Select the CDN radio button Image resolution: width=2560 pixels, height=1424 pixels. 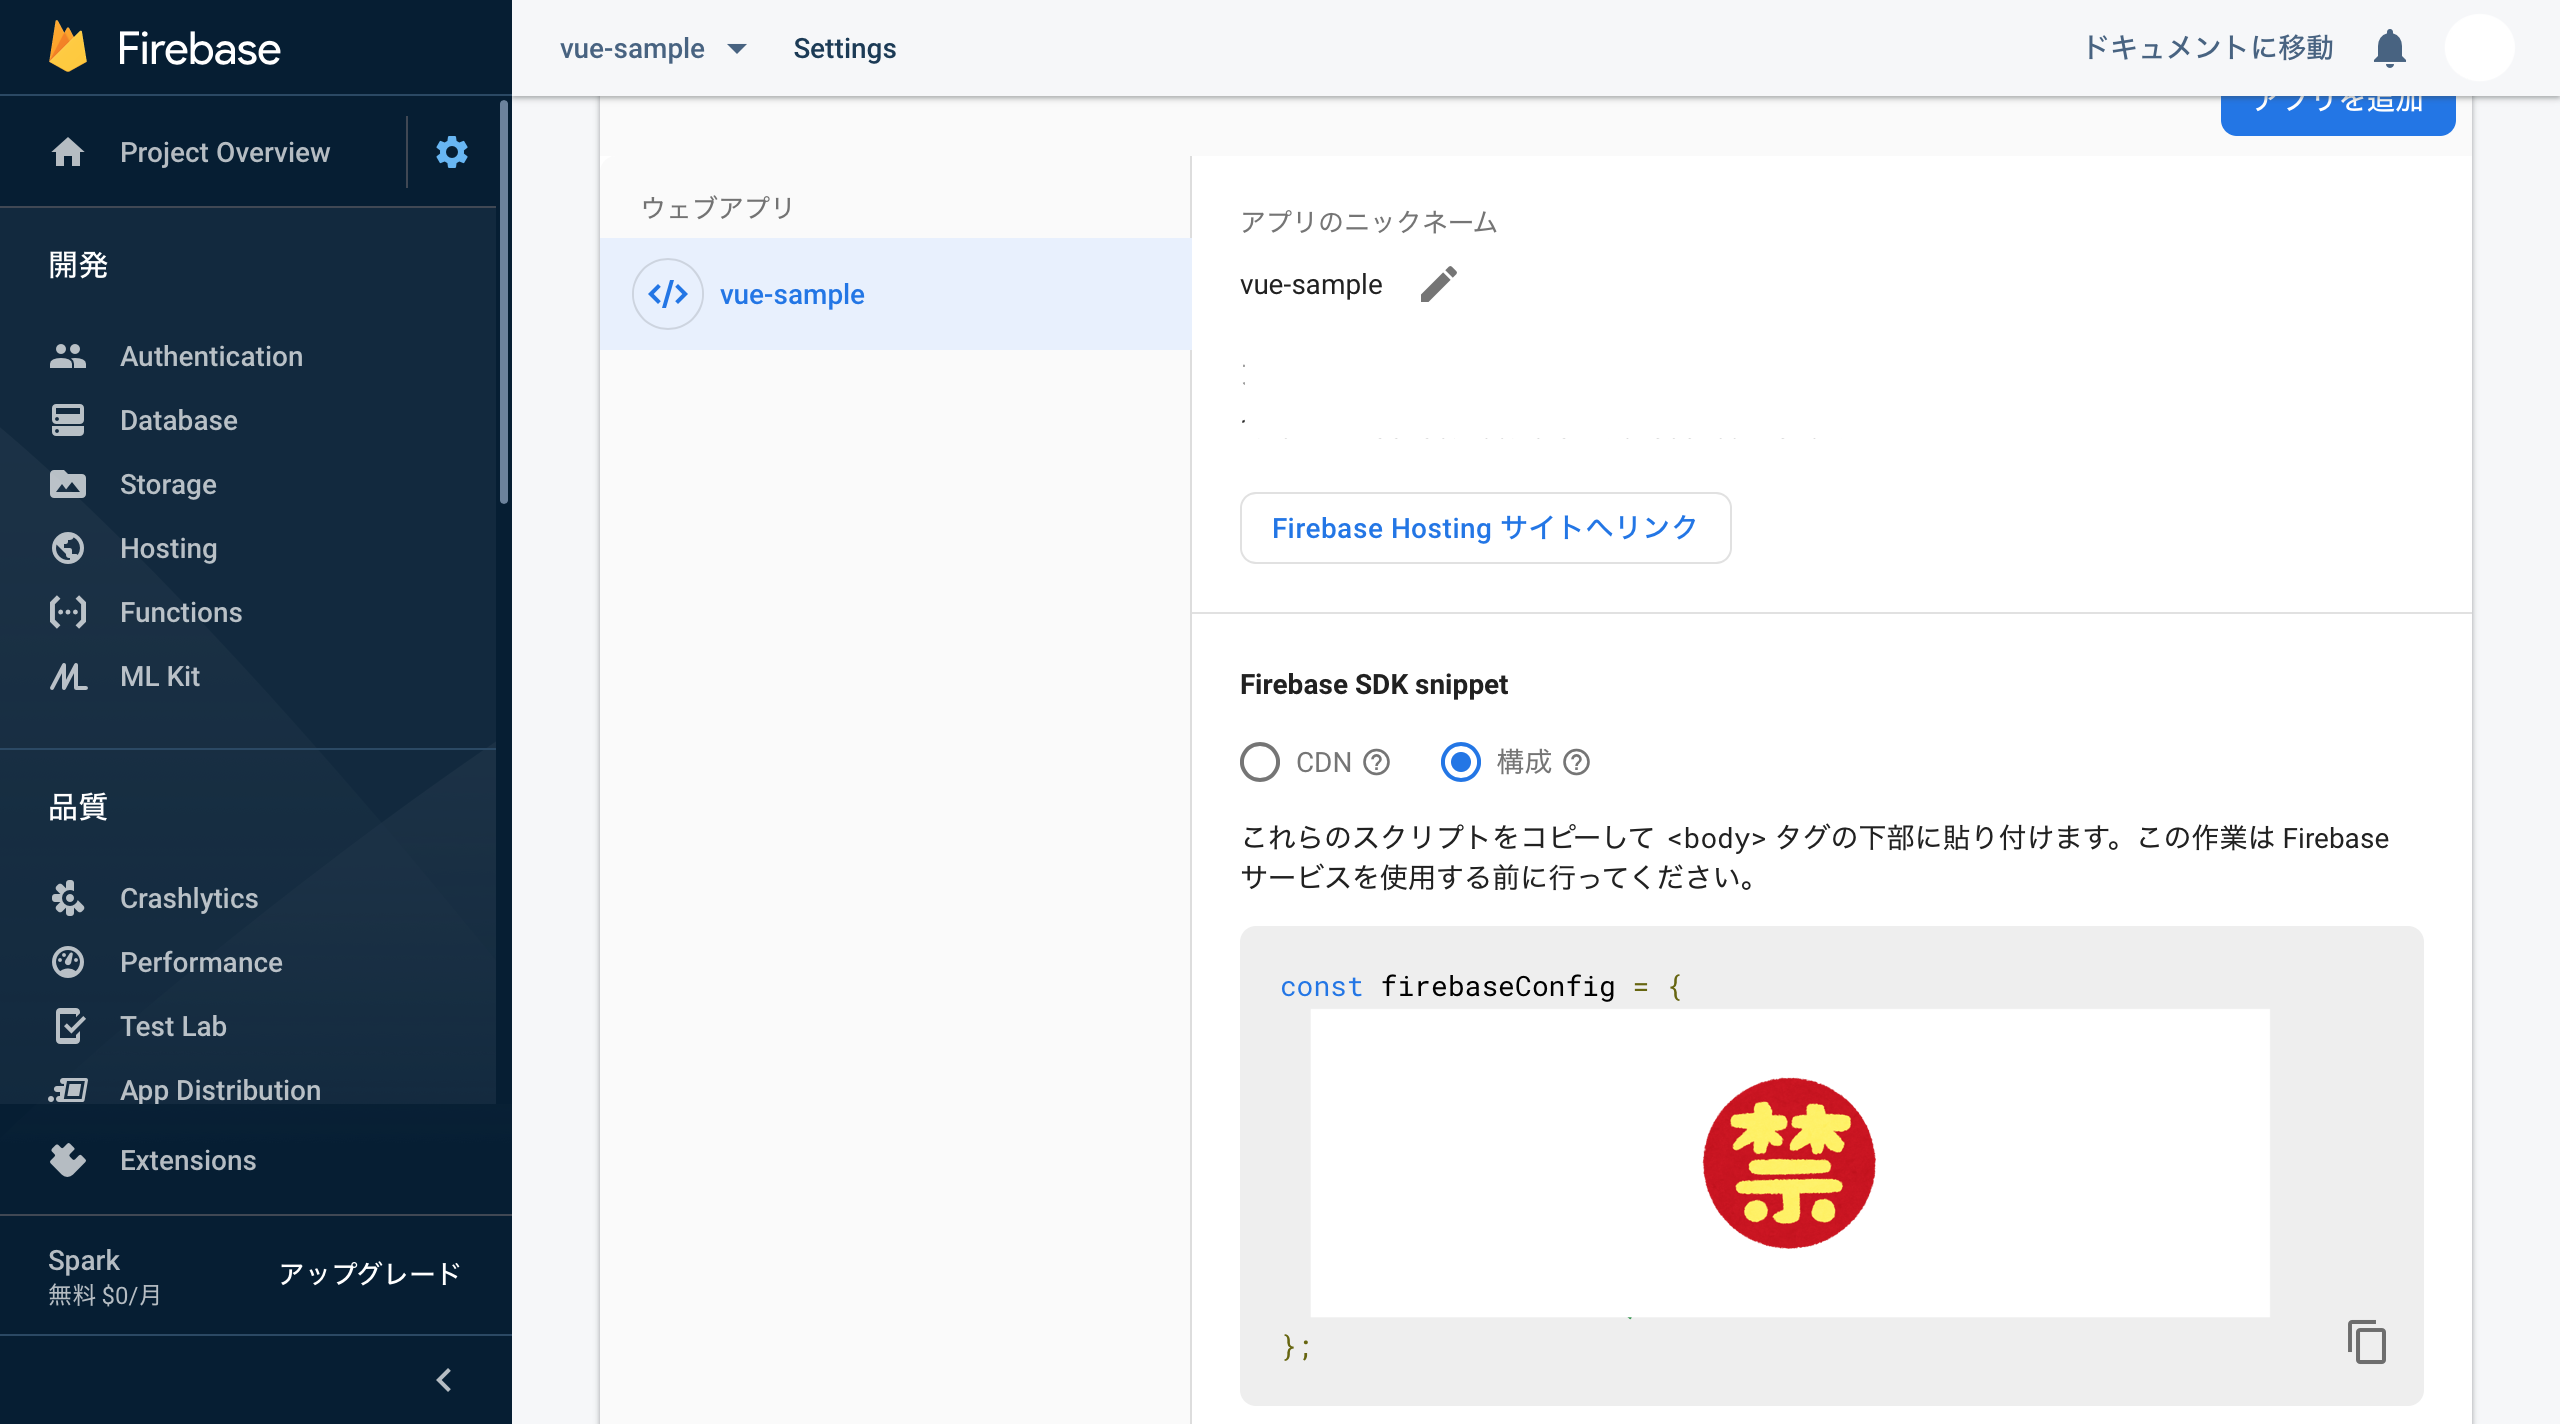1260,762
